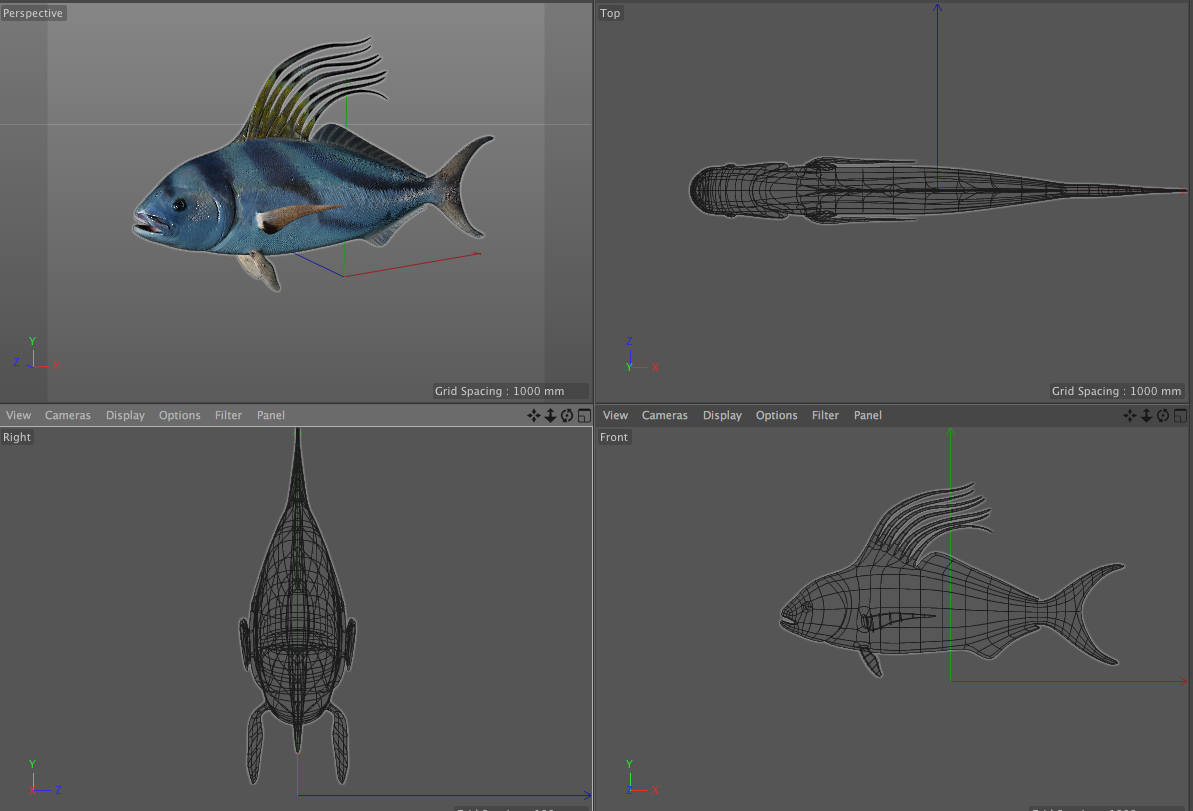Viewport: 1193px width, 811px height.
Task: Click the rotate camera icon in Front viewport
Action: point(1163,415)
